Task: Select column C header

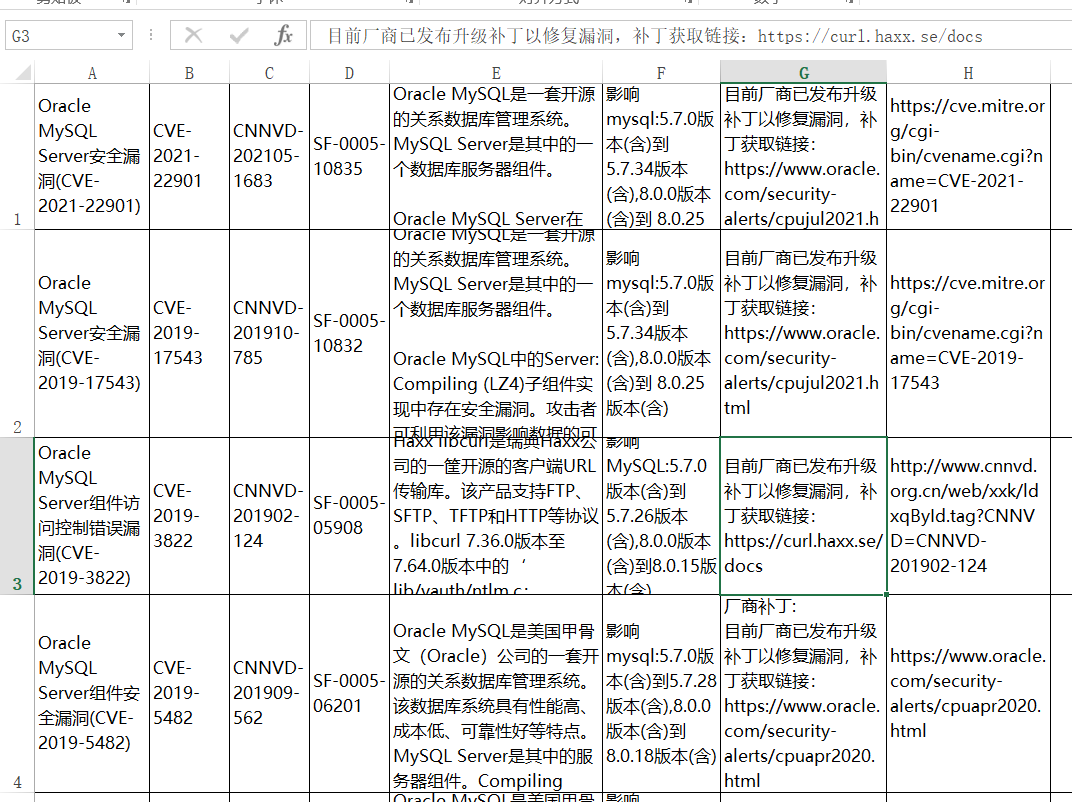Action: pyautogui.click(x=269, y=72)
